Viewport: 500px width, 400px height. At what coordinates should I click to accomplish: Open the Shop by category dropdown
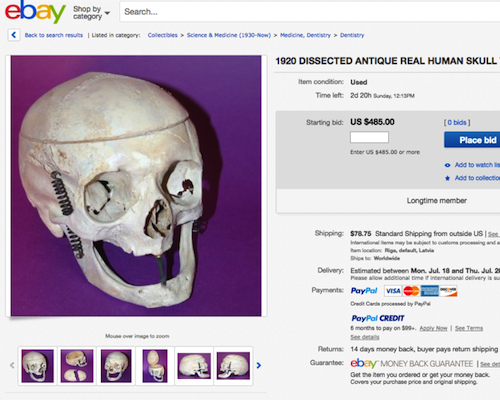pos(91,13)
